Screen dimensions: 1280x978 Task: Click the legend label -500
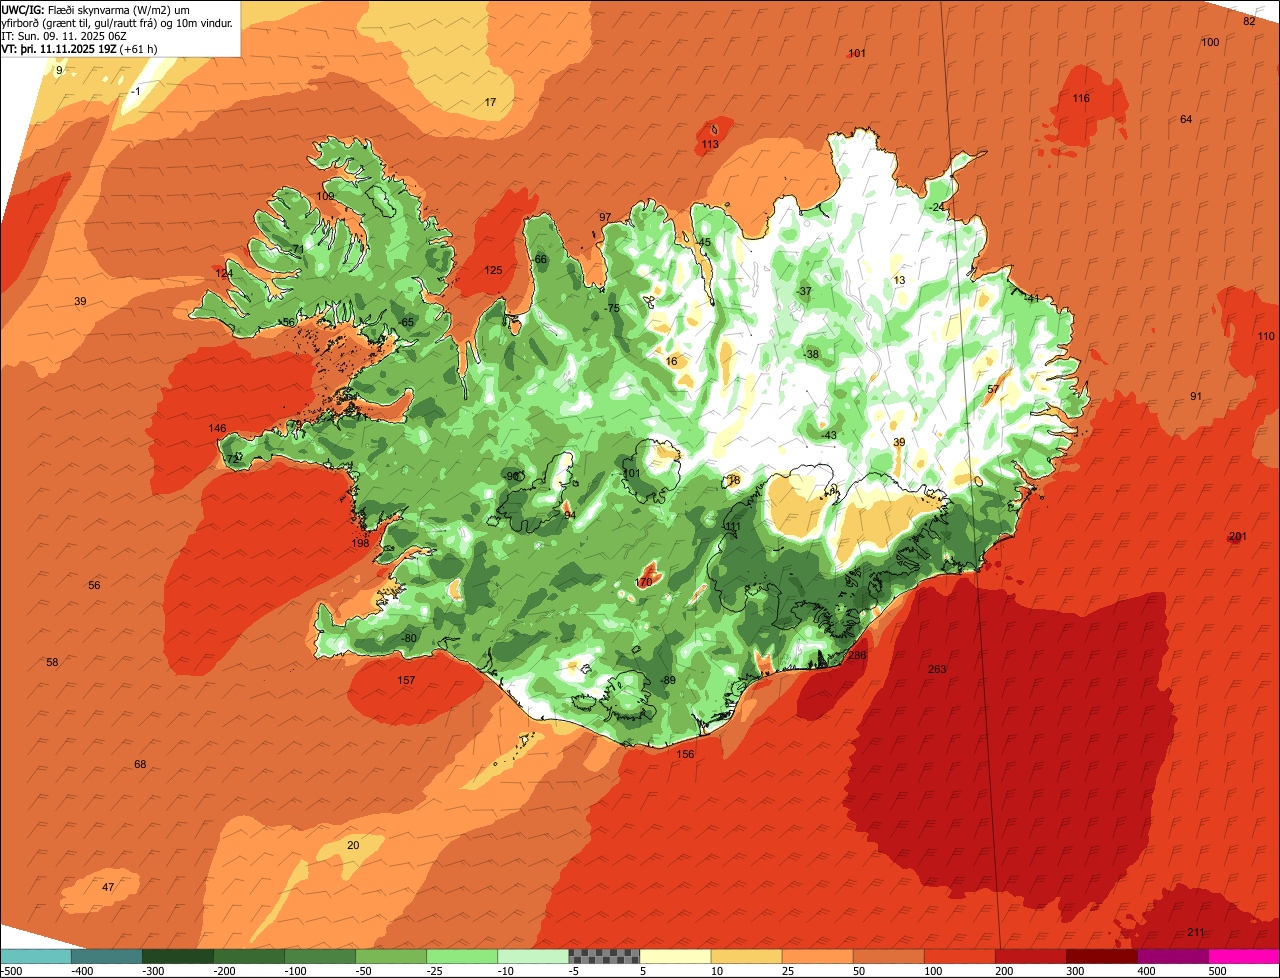pyautogui.click(x=12, y=970)
